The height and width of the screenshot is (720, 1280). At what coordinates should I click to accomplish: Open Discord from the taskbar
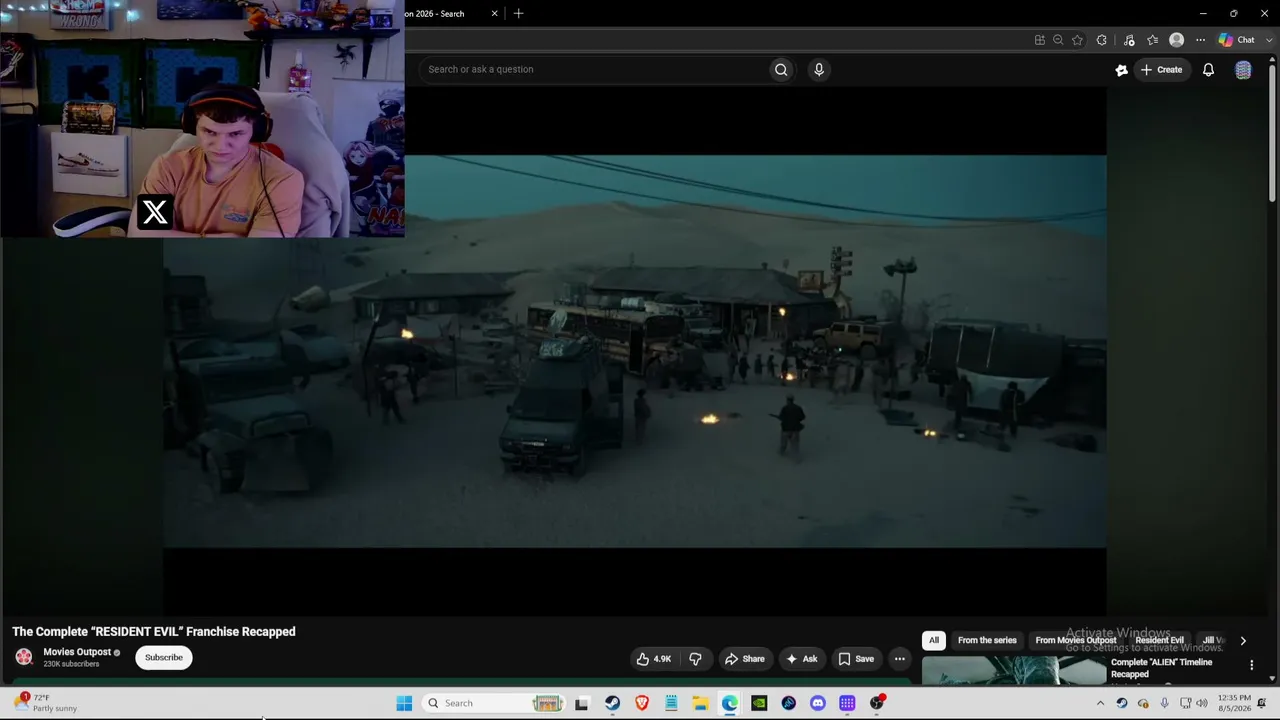click(818, 703)
